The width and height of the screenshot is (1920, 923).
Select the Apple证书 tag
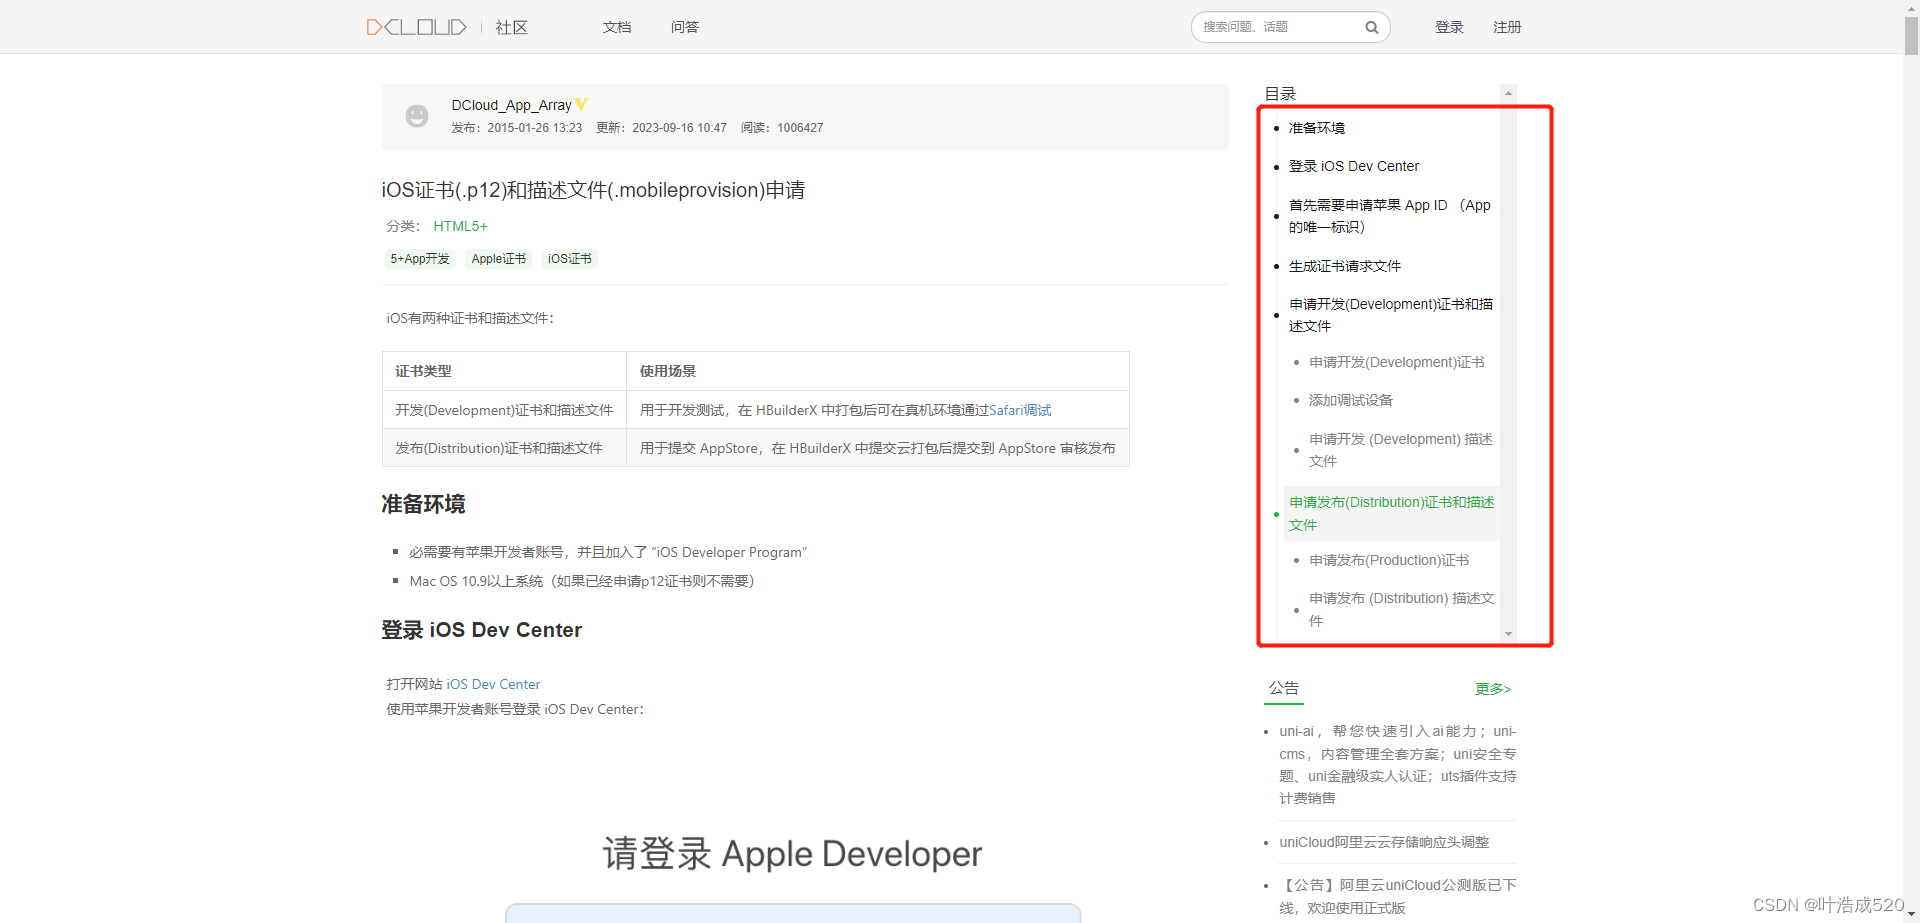tap(499, 259)
